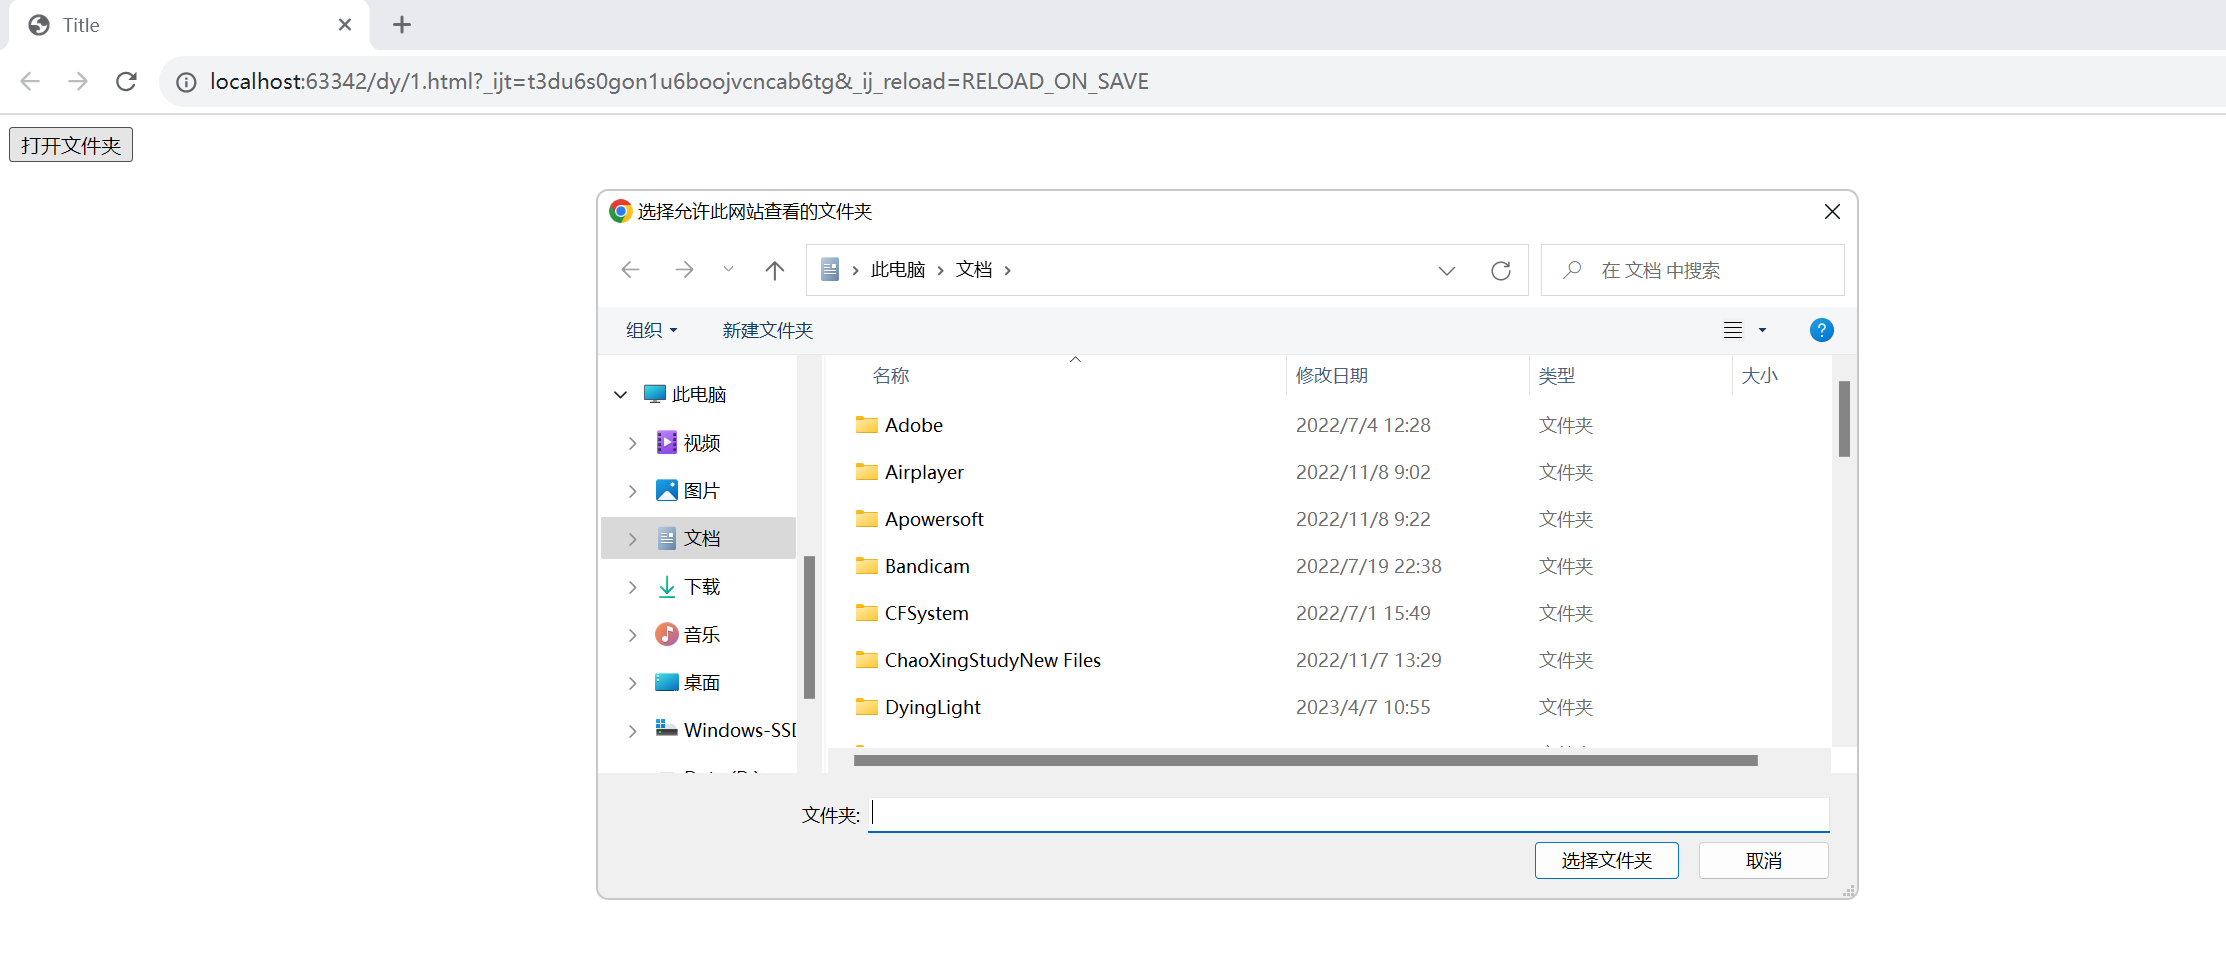
Task: Click the 在 文档 中搜索 search box
Action: pos(1692,270)
